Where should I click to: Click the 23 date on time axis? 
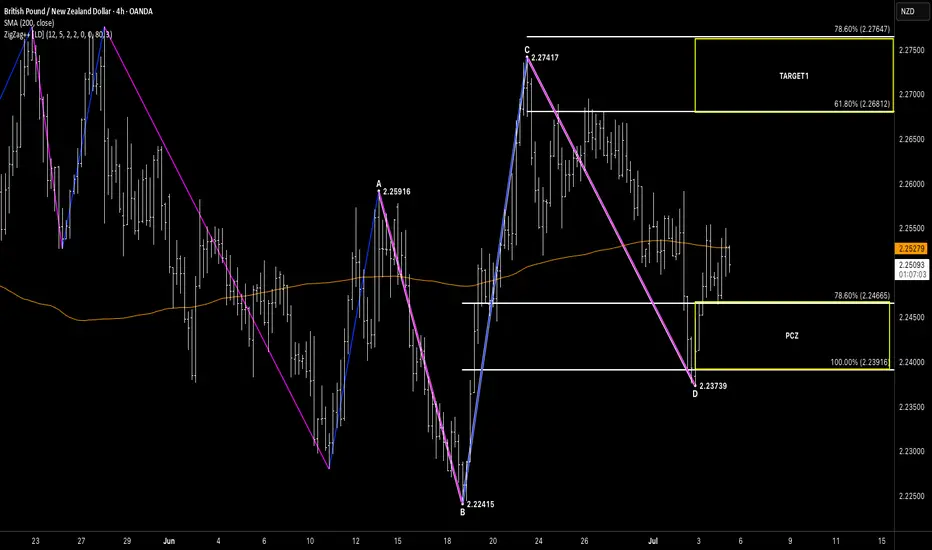36,541
